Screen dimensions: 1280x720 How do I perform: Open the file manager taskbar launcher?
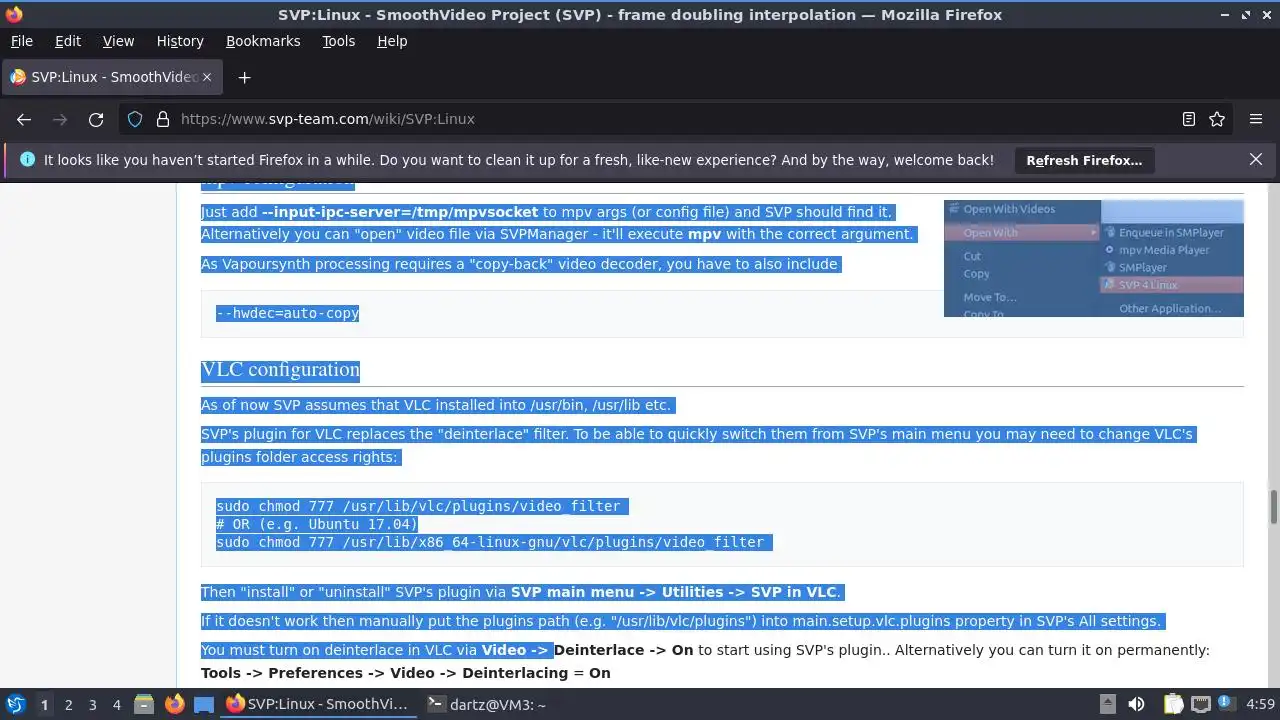[144, 704]
